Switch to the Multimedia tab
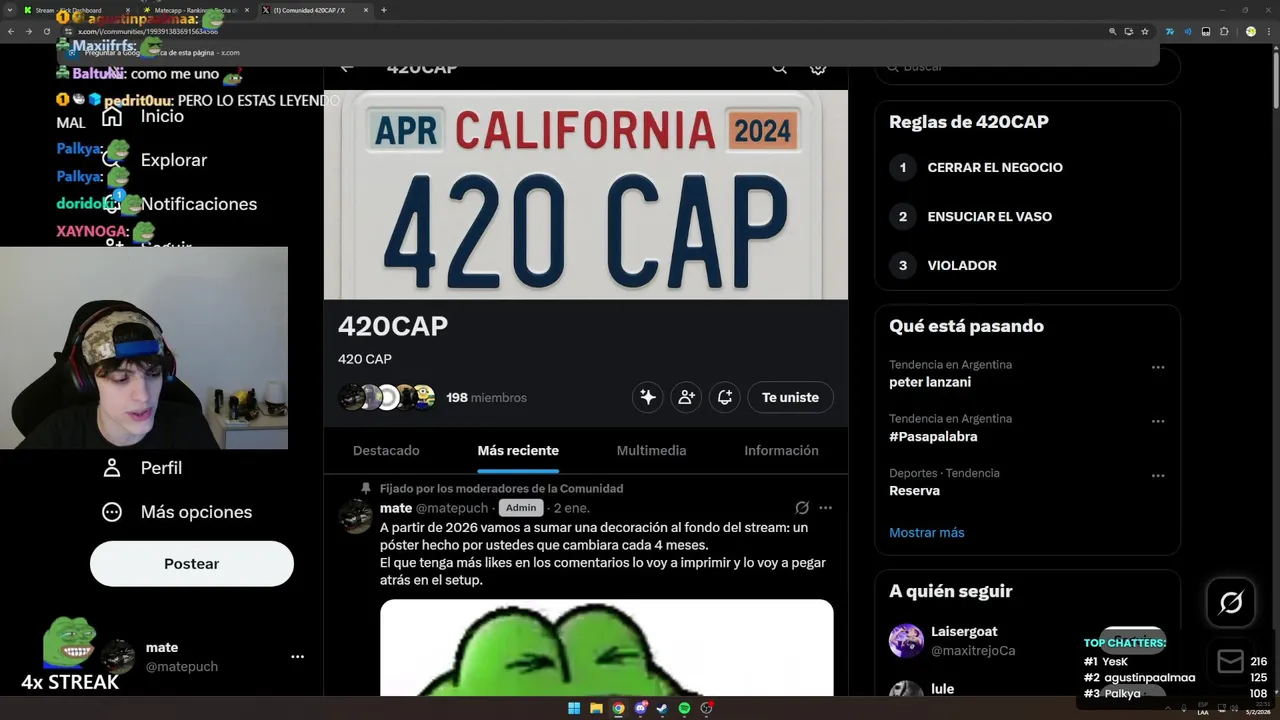This screenshot has width=1280, height=720. pos(651,451)
